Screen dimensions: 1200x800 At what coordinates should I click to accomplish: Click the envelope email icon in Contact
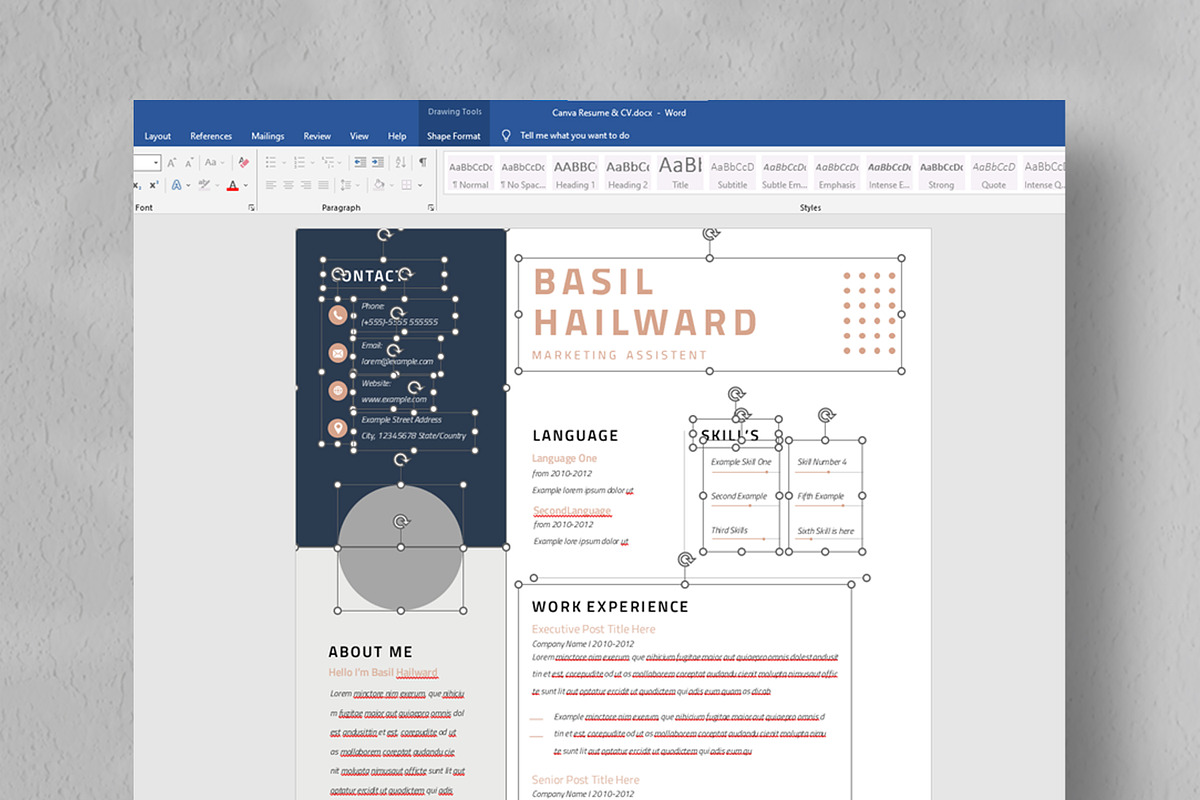tap(338, 353)
